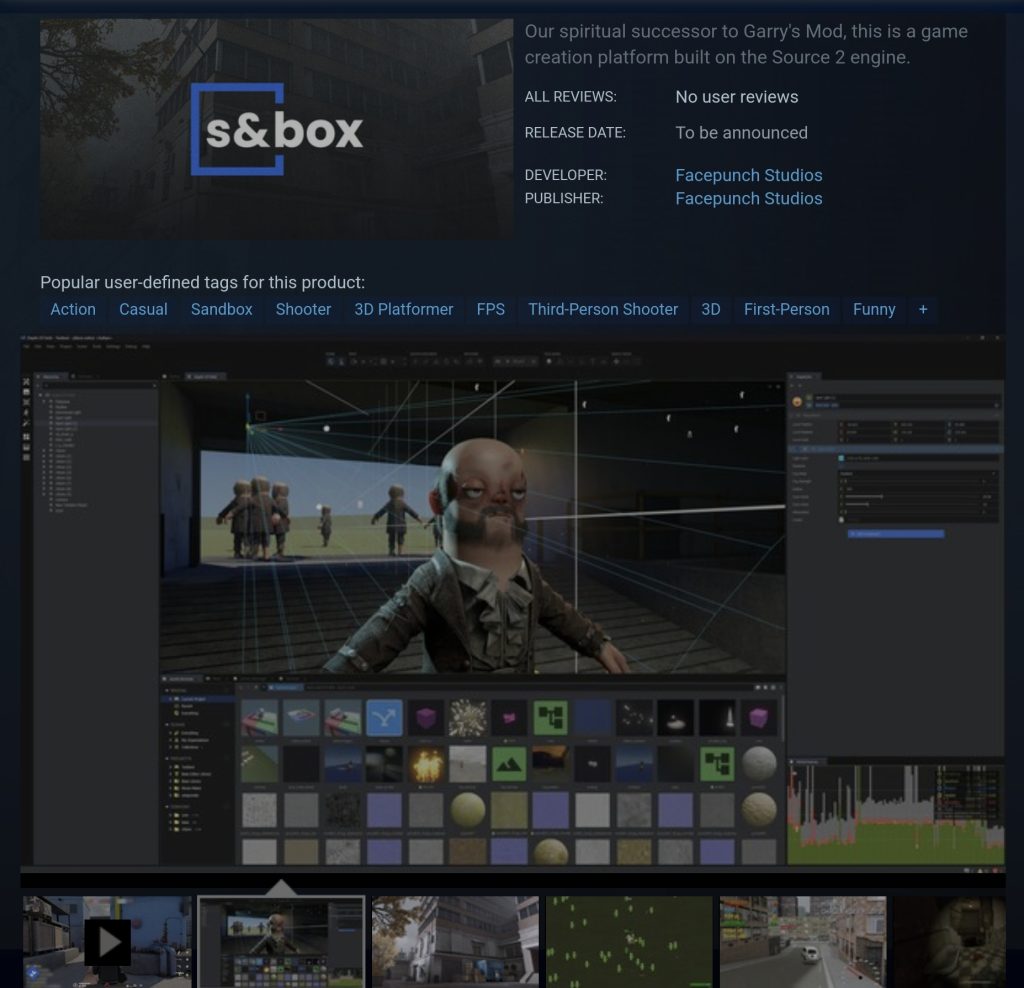
Task: Browse the First-Person tag
Action: (x=786, y=310)
